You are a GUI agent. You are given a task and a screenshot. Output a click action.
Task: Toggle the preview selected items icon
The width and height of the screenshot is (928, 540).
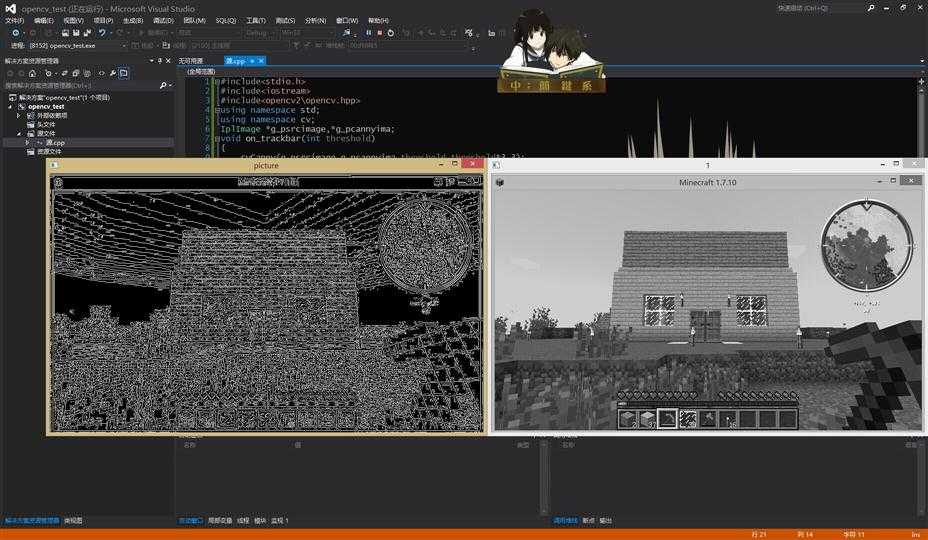point(124,73)
